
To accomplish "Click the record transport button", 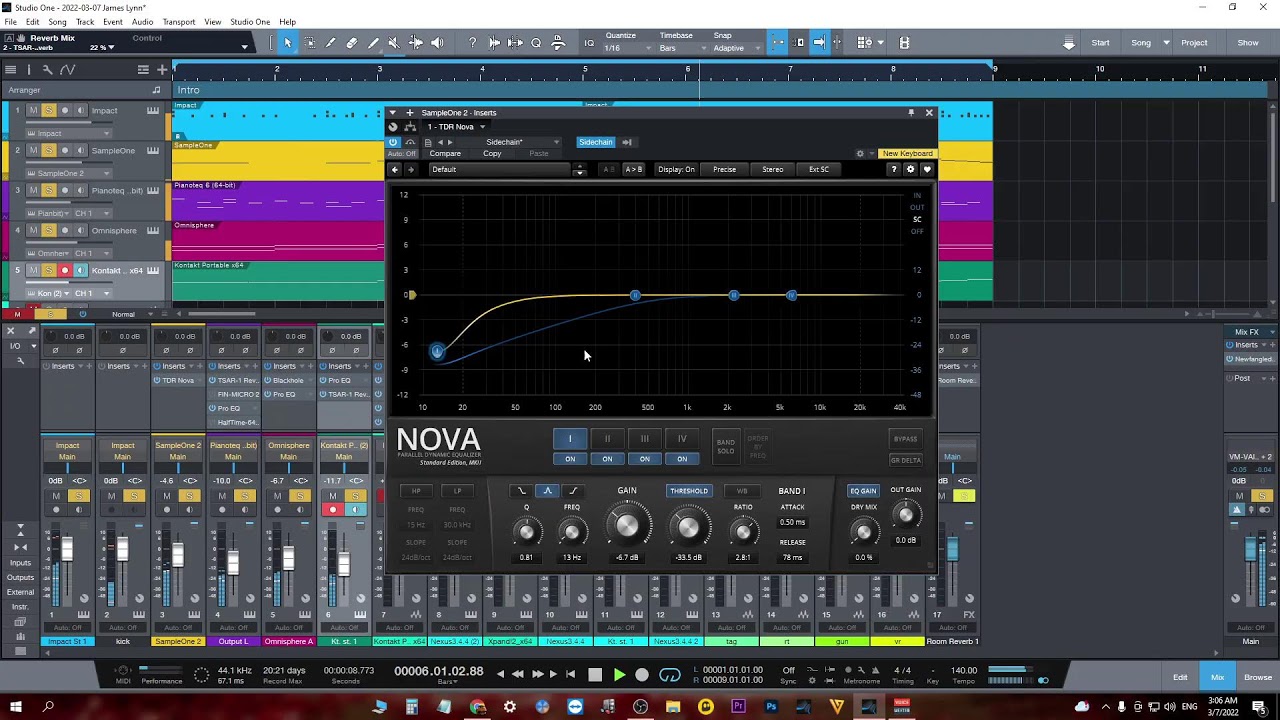I will [642, 675].
